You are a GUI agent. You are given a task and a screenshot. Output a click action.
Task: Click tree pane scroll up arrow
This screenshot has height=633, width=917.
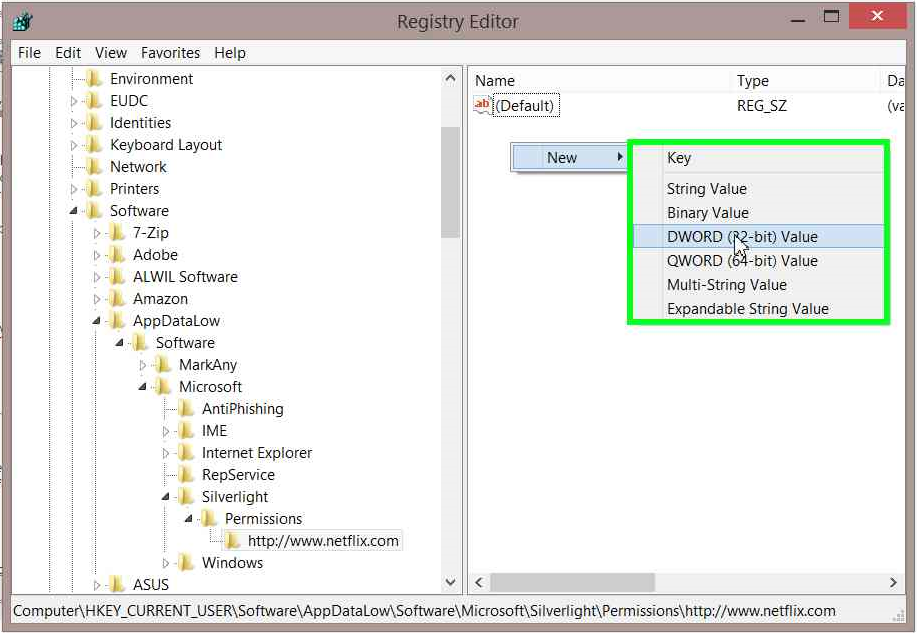pos(450,78)
